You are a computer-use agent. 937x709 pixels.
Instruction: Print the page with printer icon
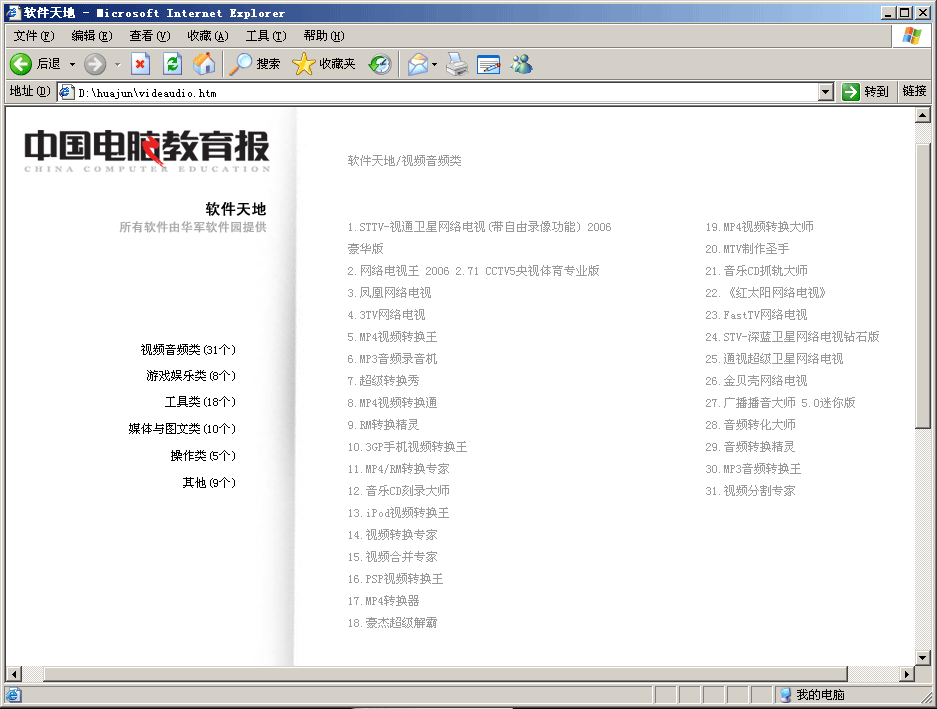pos(457,64)
